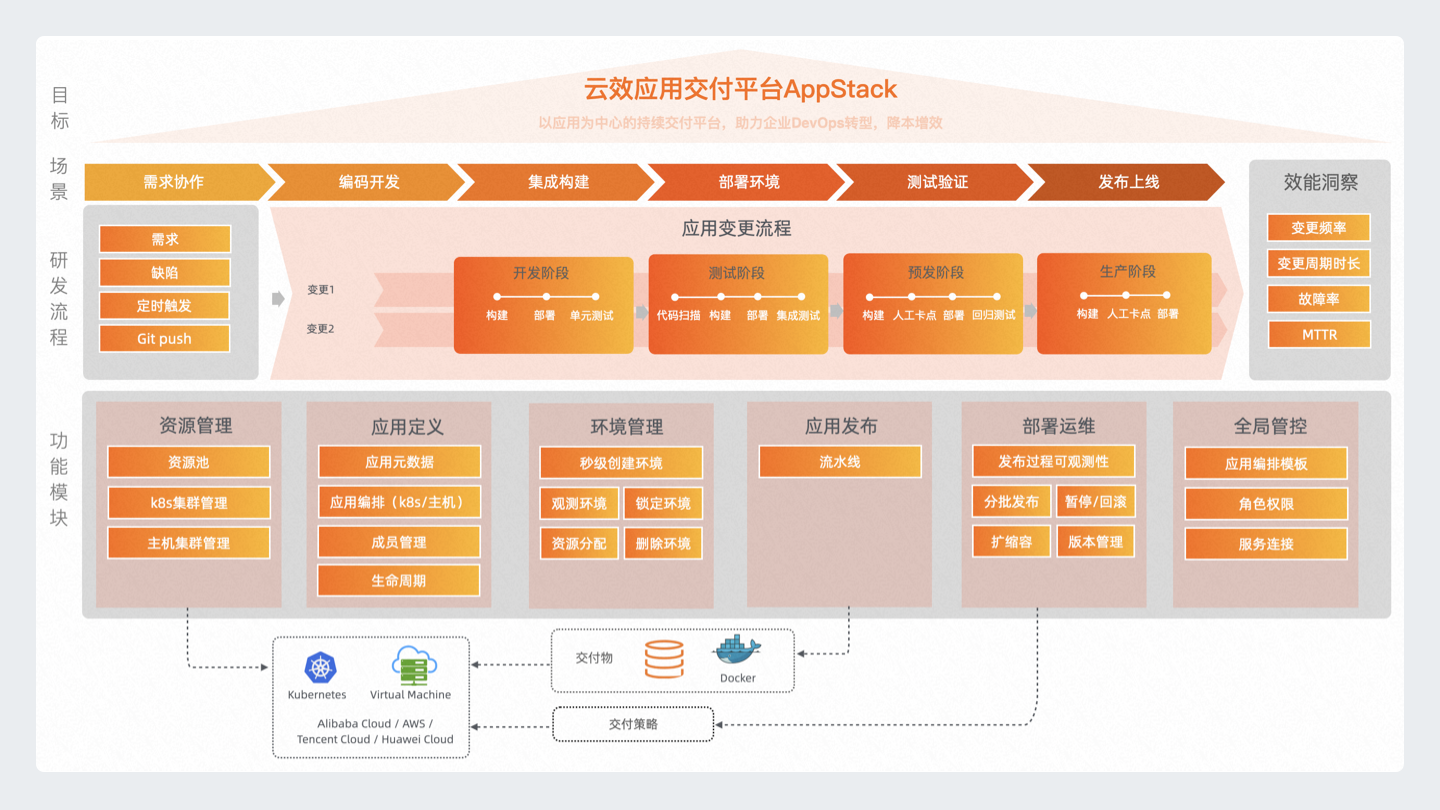Click the 资源分配 box
This screenshot has width=1440, height=810.
tap(579, 543)
